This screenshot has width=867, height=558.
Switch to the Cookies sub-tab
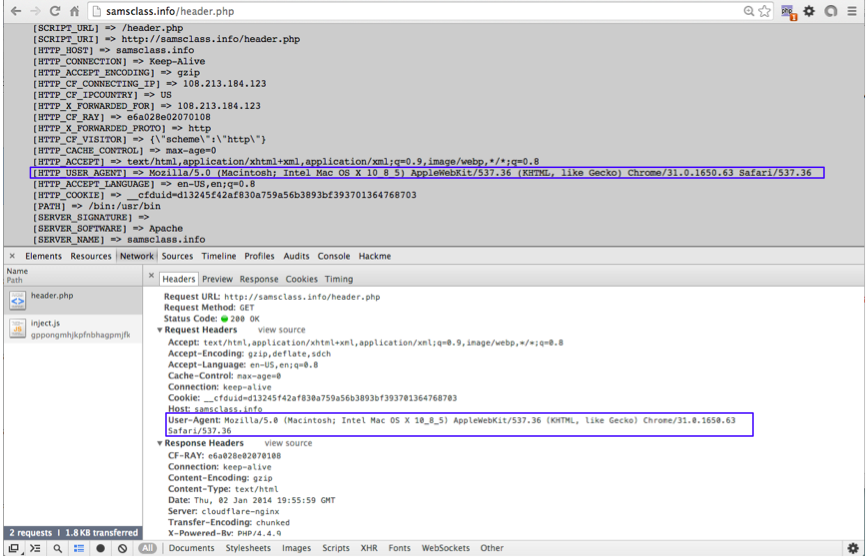301,279
